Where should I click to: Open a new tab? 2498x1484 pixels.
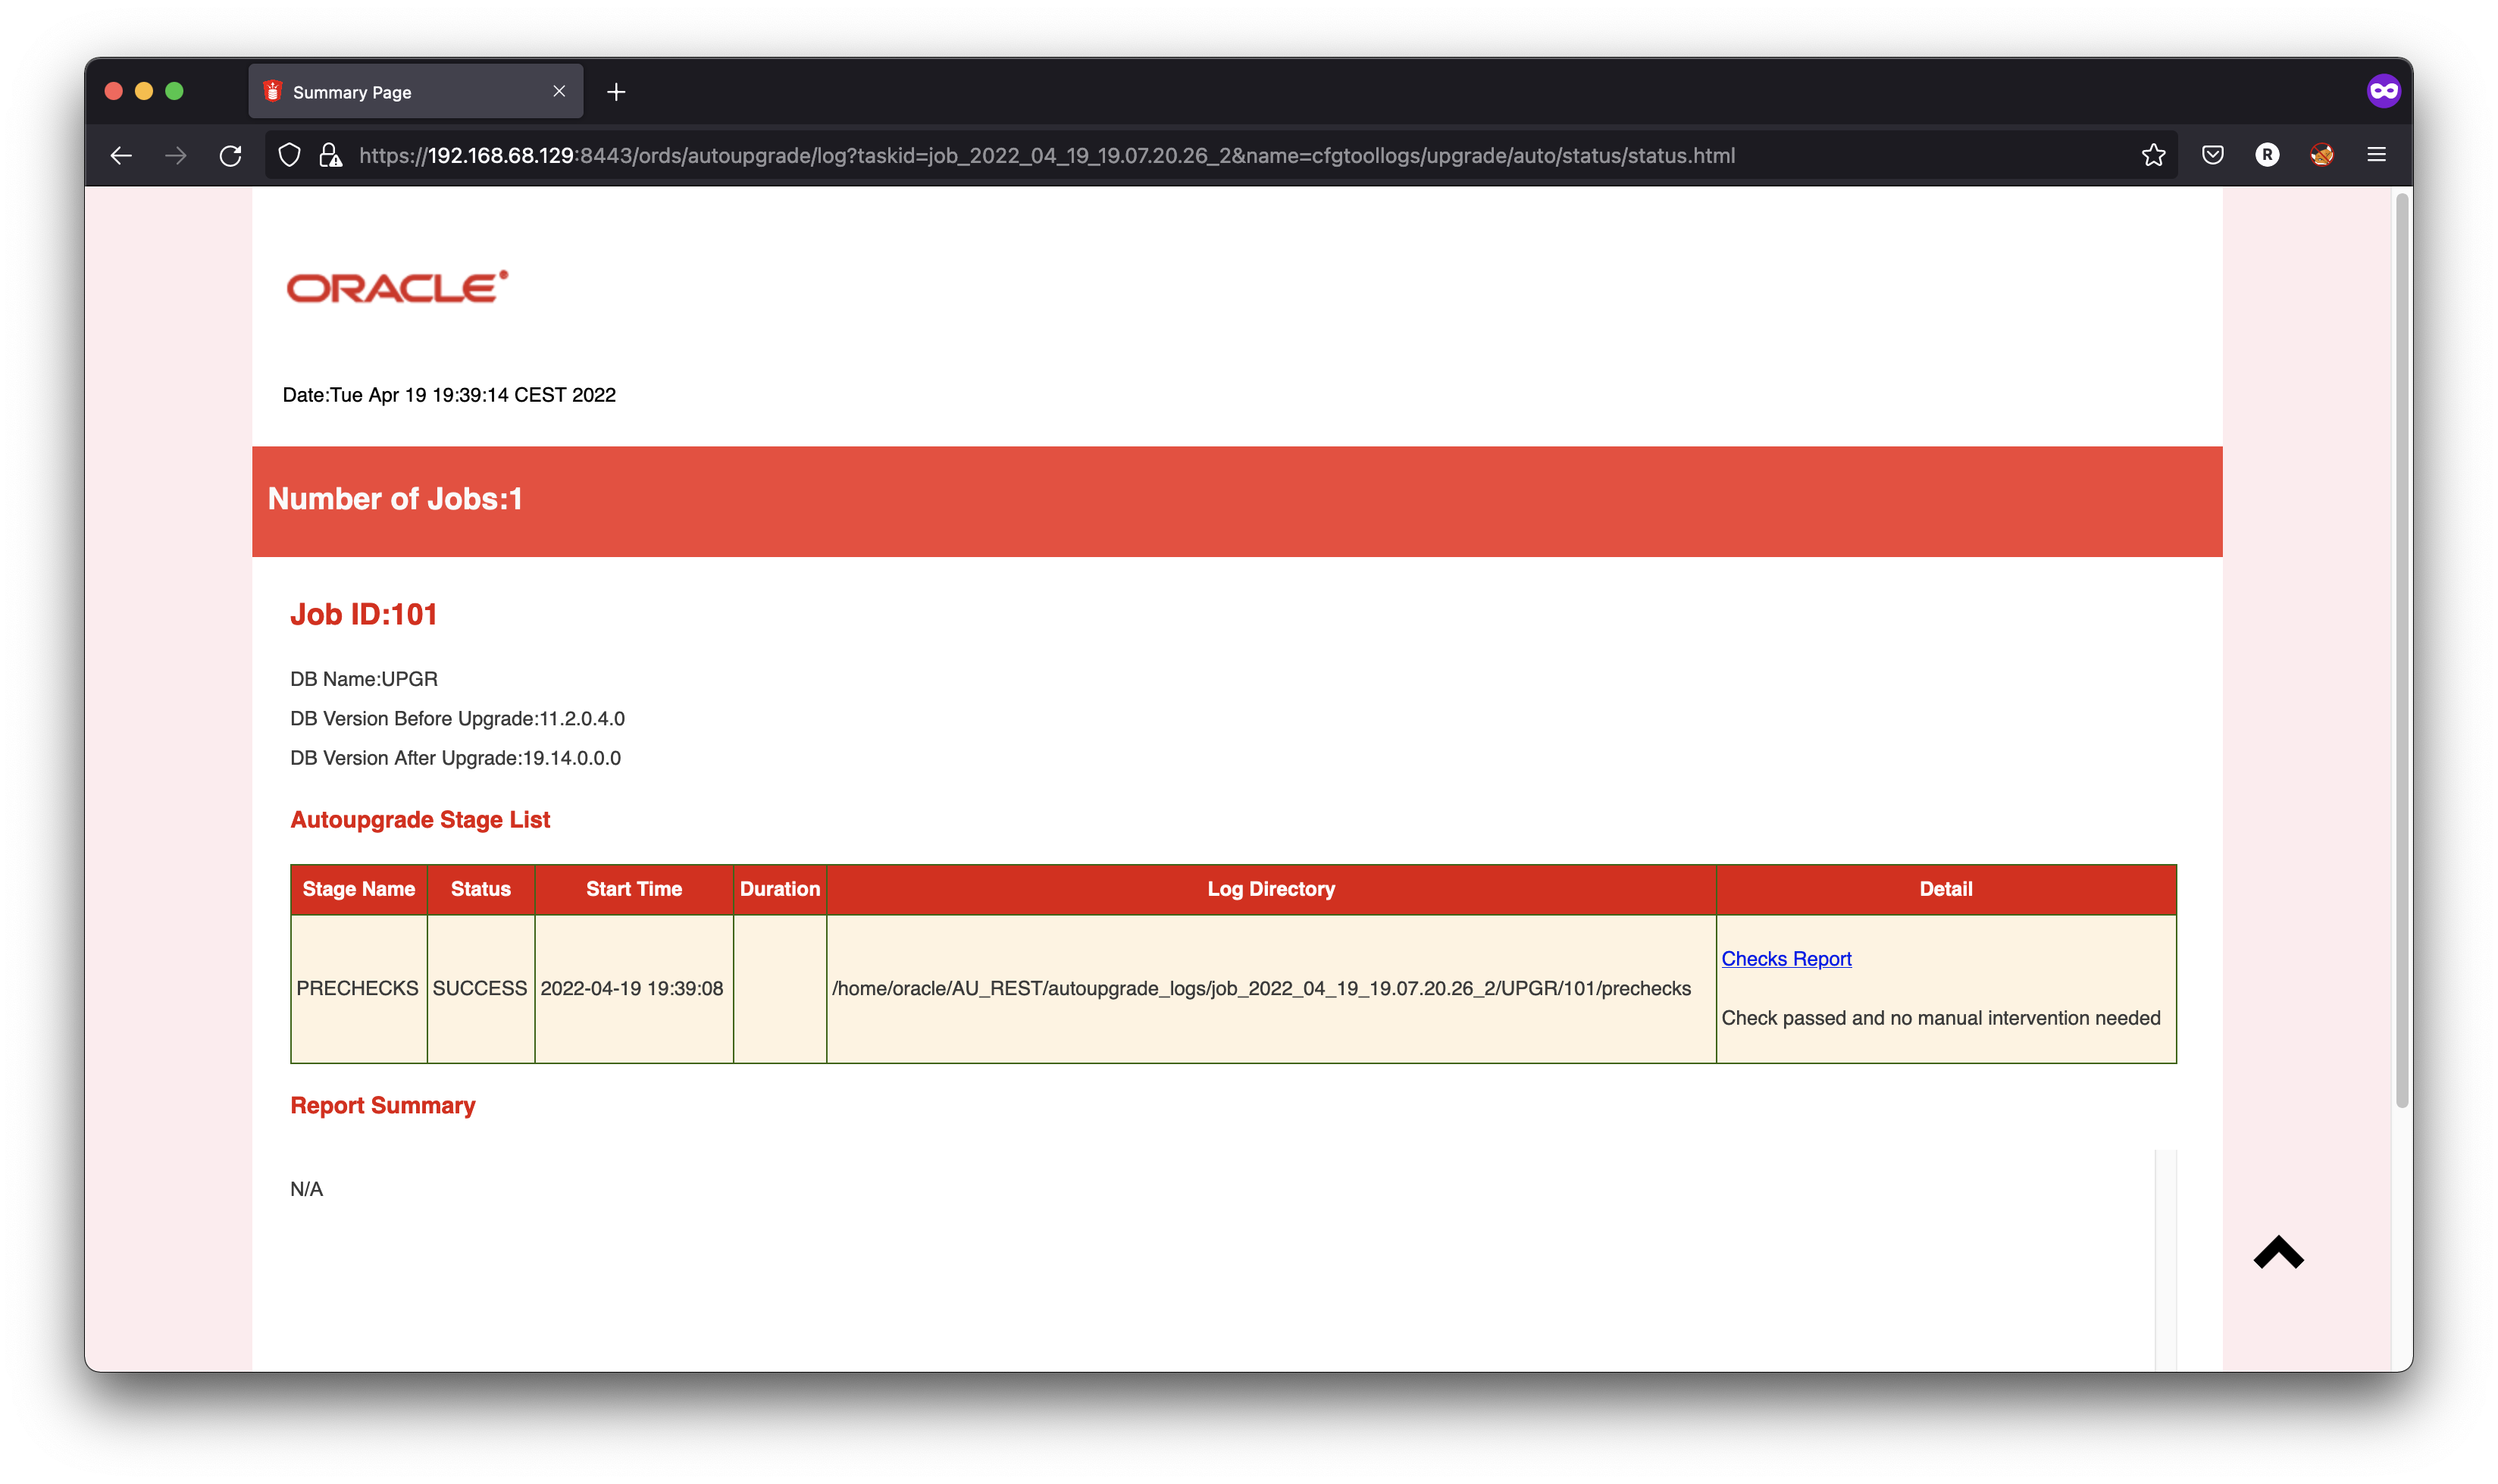pos(616,92)
